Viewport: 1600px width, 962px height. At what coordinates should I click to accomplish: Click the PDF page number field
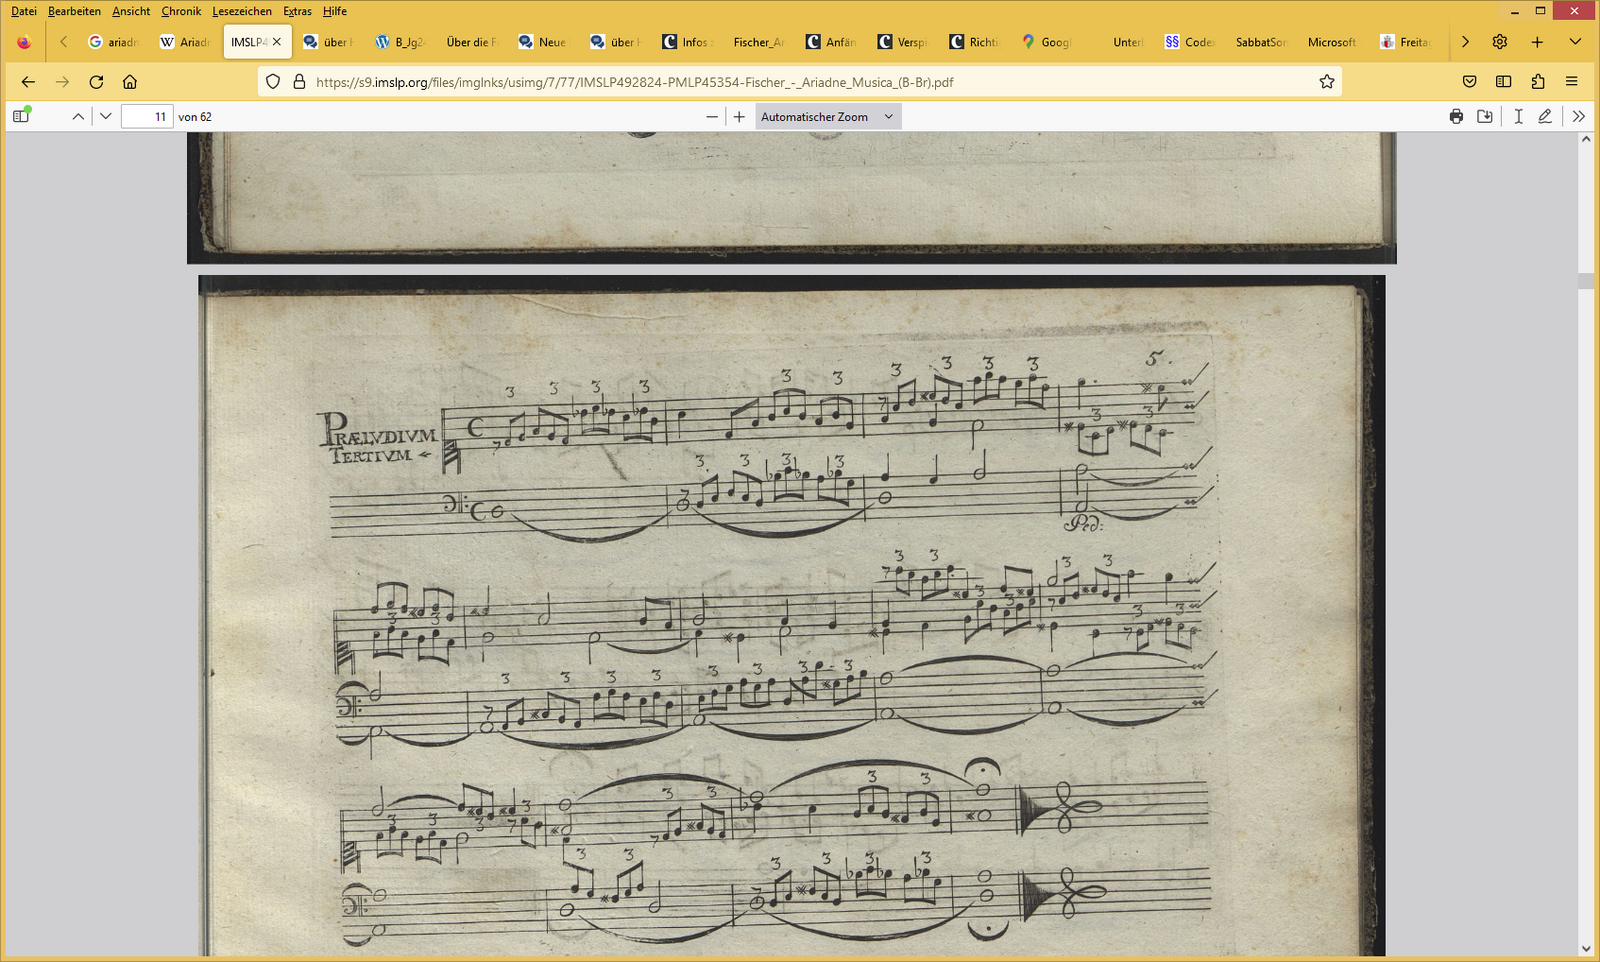(147, 116)
